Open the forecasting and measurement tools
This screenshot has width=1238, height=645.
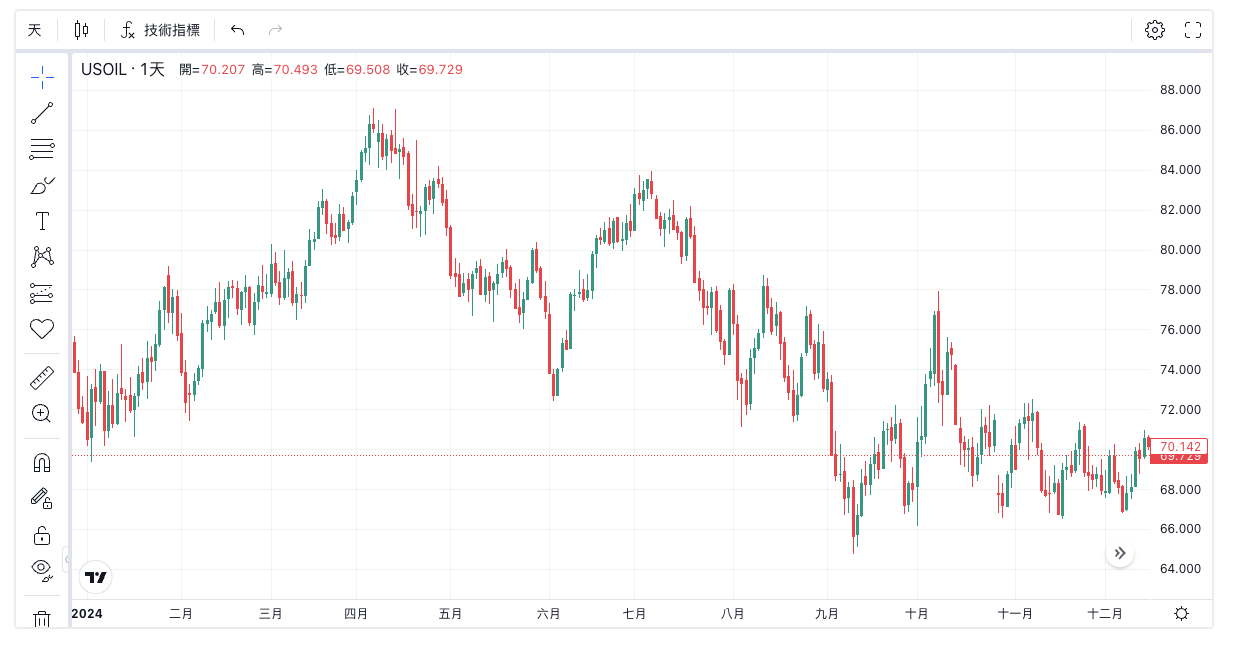(x=42, y=293)
